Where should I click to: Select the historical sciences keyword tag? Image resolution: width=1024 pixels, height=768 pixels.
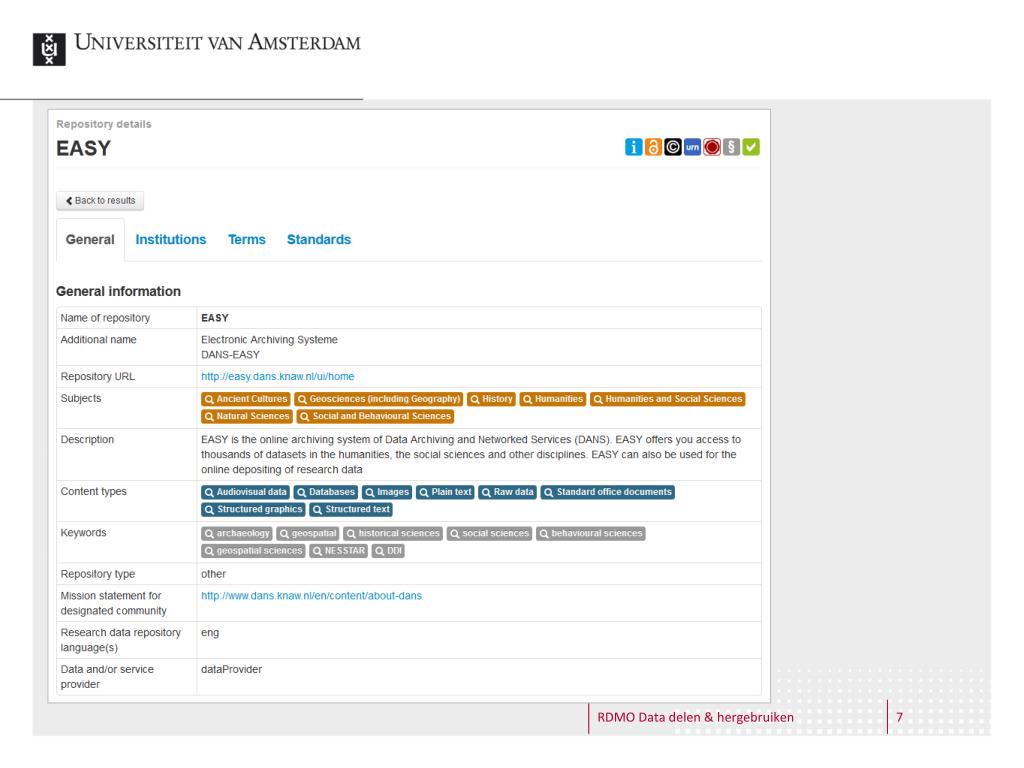pos(393,534)
